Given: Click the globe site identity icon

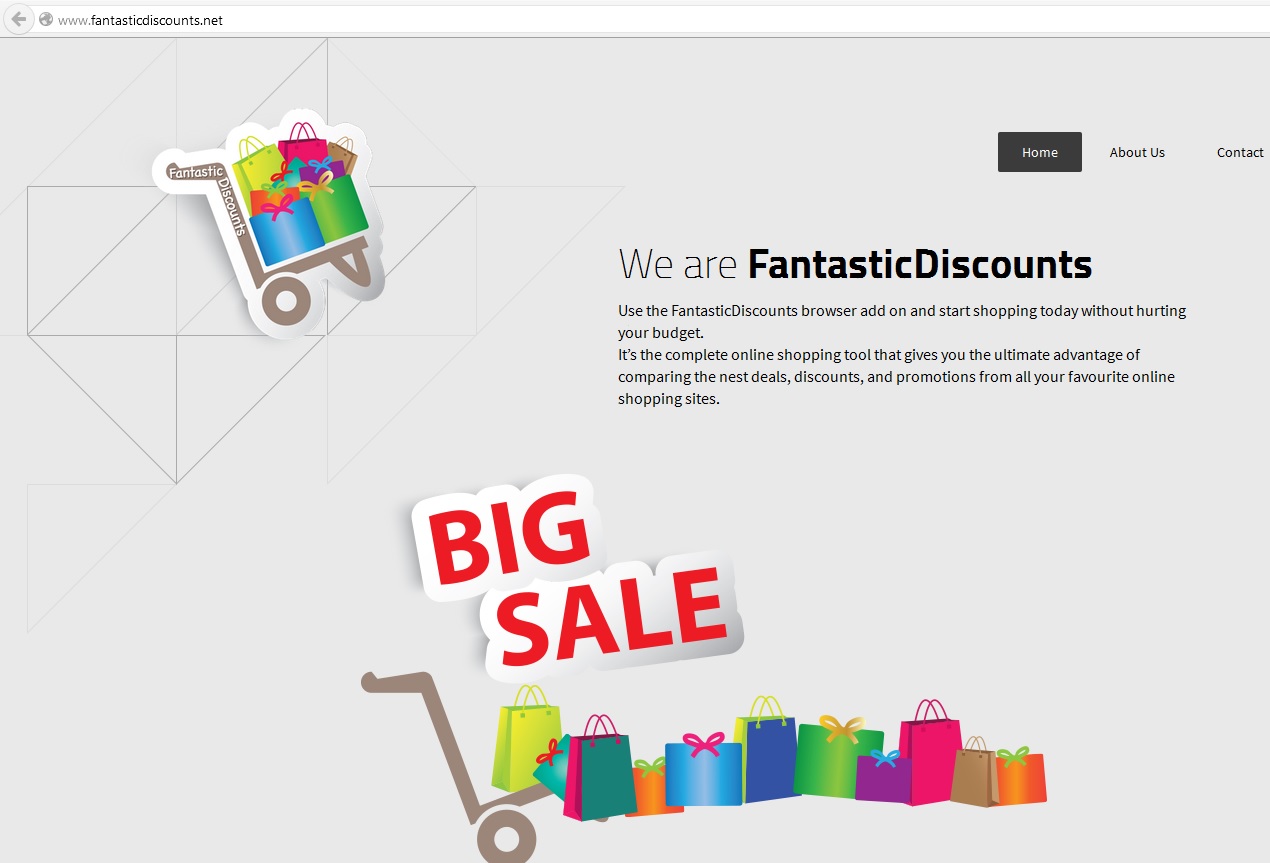Looking at the screenshot, I should pyautogui.click(x=46, y=20).
